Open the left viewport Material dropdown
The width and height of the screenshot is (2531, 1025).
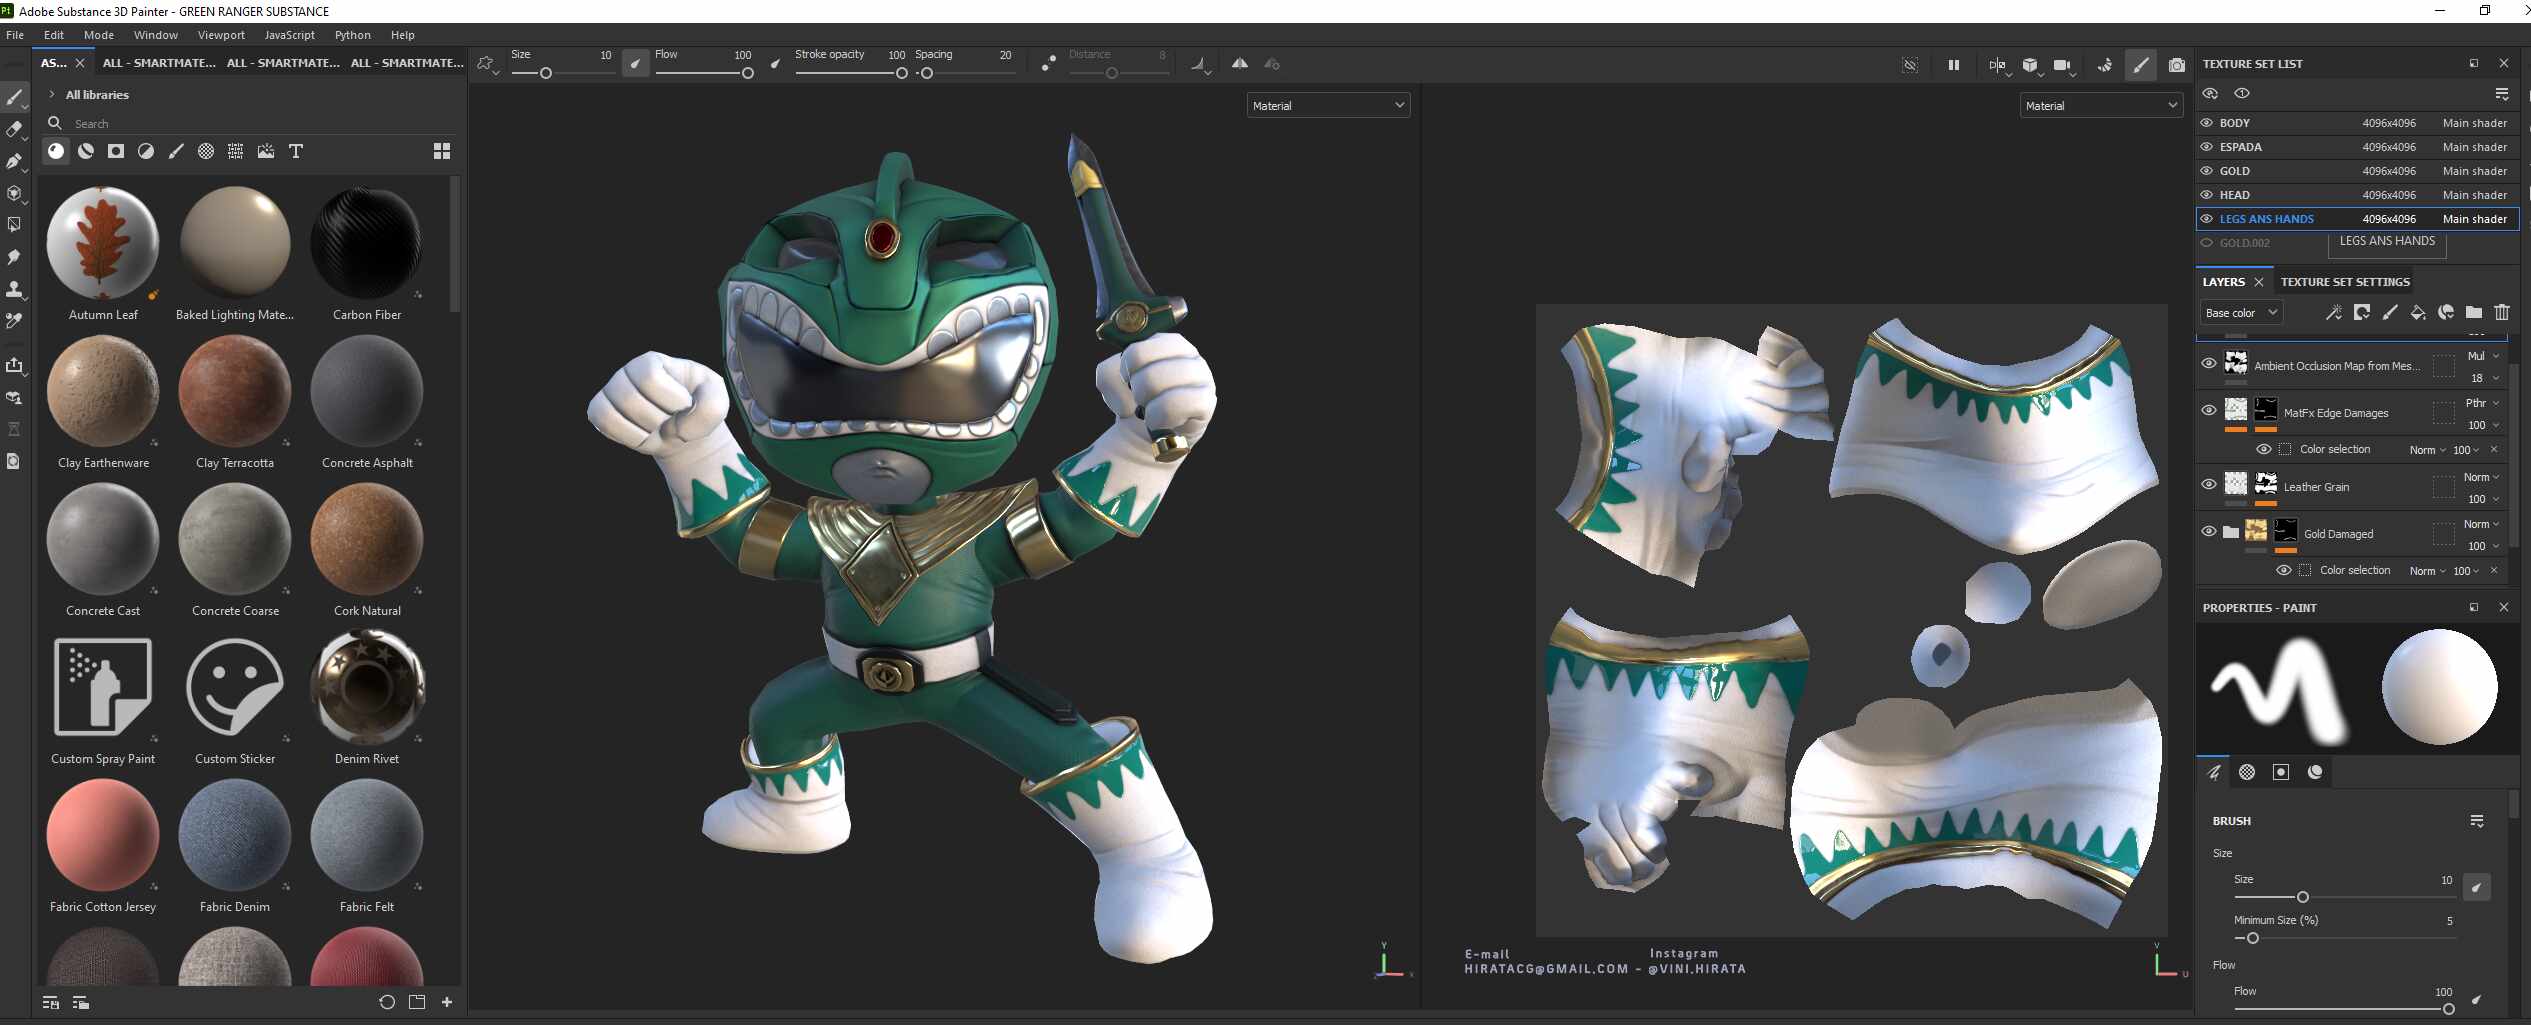click(x=1328, y=105)
